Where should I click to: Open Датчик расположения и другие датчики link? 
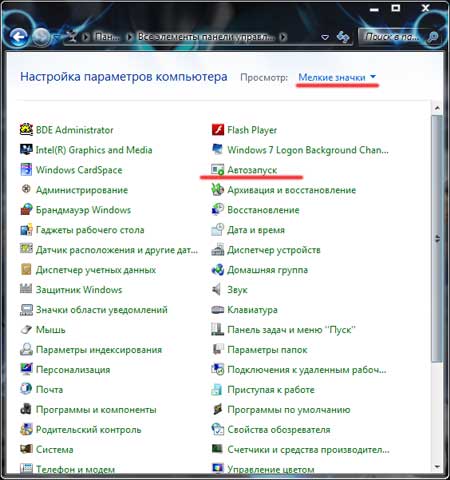117,250
